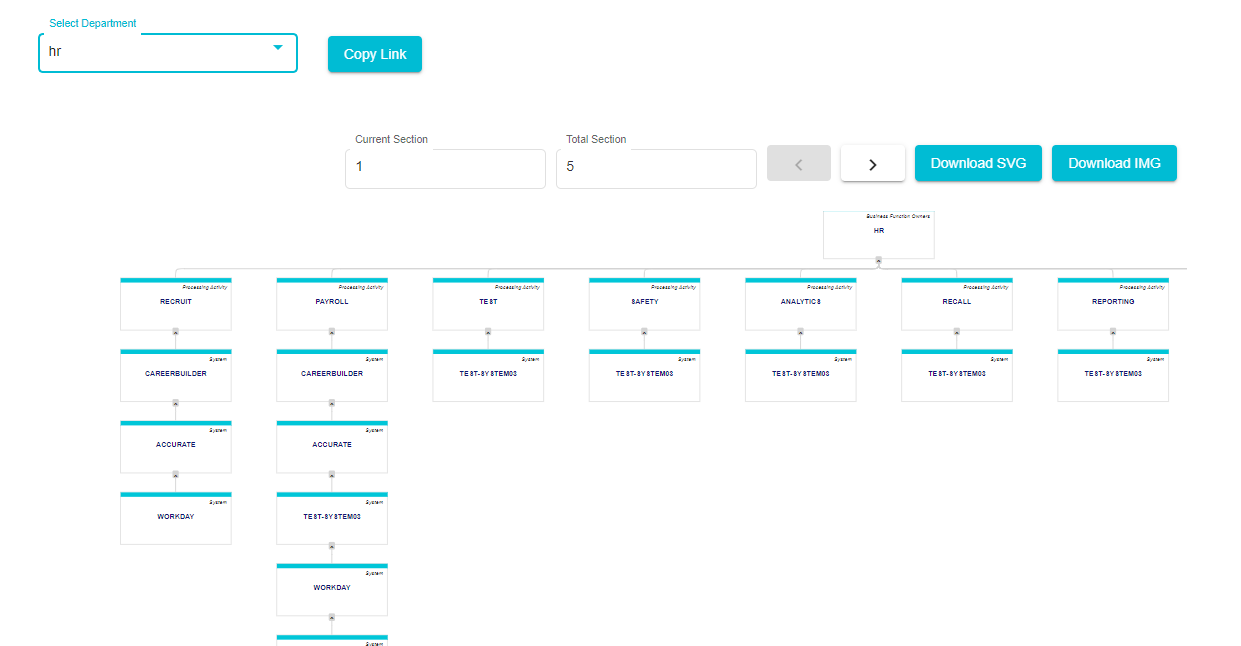
Task: Collapse CAREERBUILDER under RECRUIT
Action: click(176, 403)
